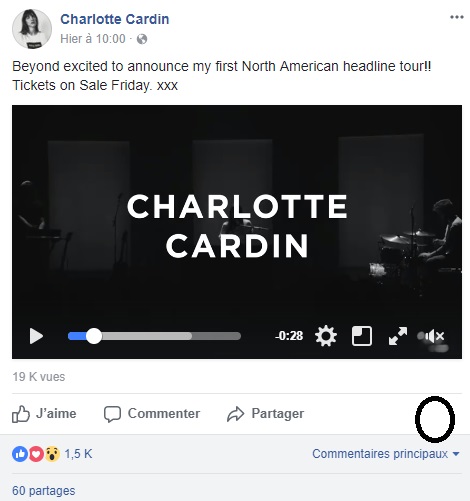View people who reacted with Love heart
The image size is (470, 501).
36,454
